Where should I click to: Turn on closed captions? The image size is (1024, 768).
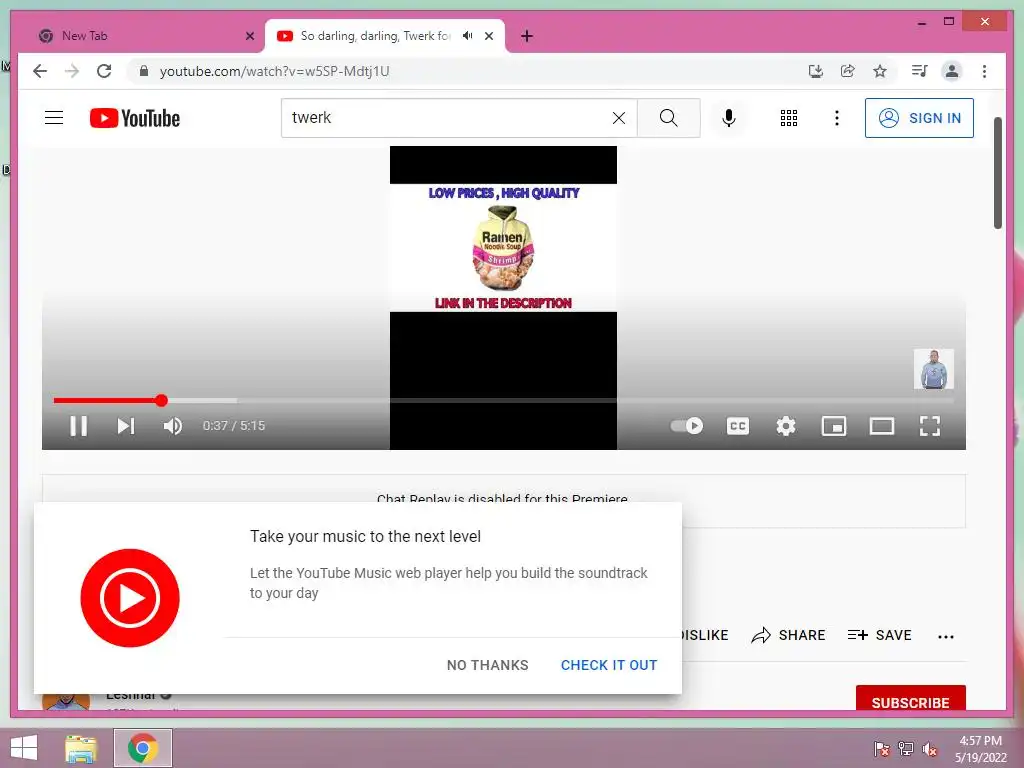pyautogui.click(x=737, y=426)
